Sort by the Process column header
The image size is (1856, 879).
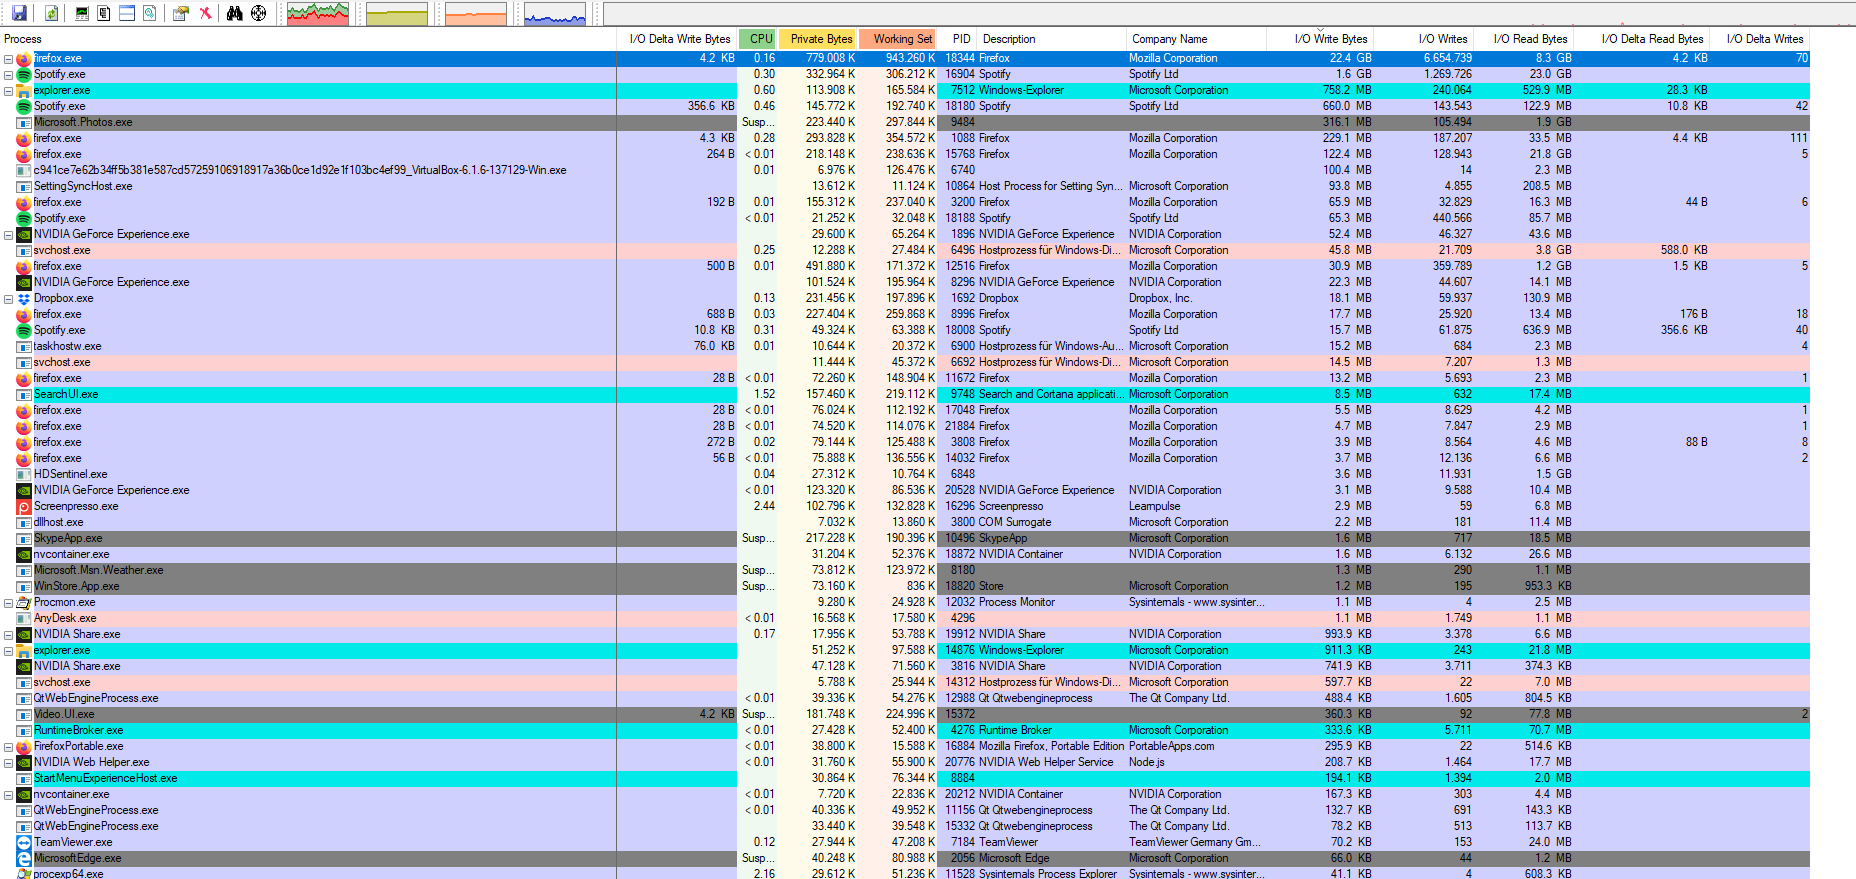point(308,39)
